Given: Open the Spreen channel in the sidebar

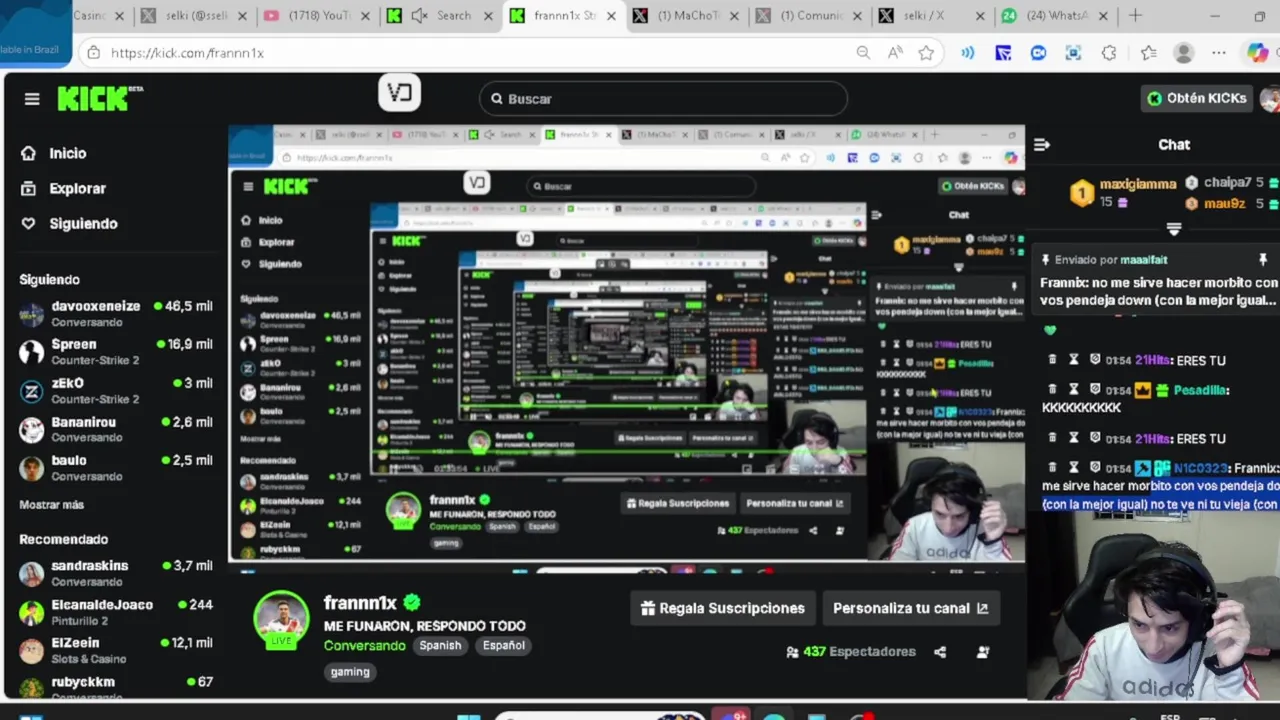Looking at the screenshot, I should 116,351.
